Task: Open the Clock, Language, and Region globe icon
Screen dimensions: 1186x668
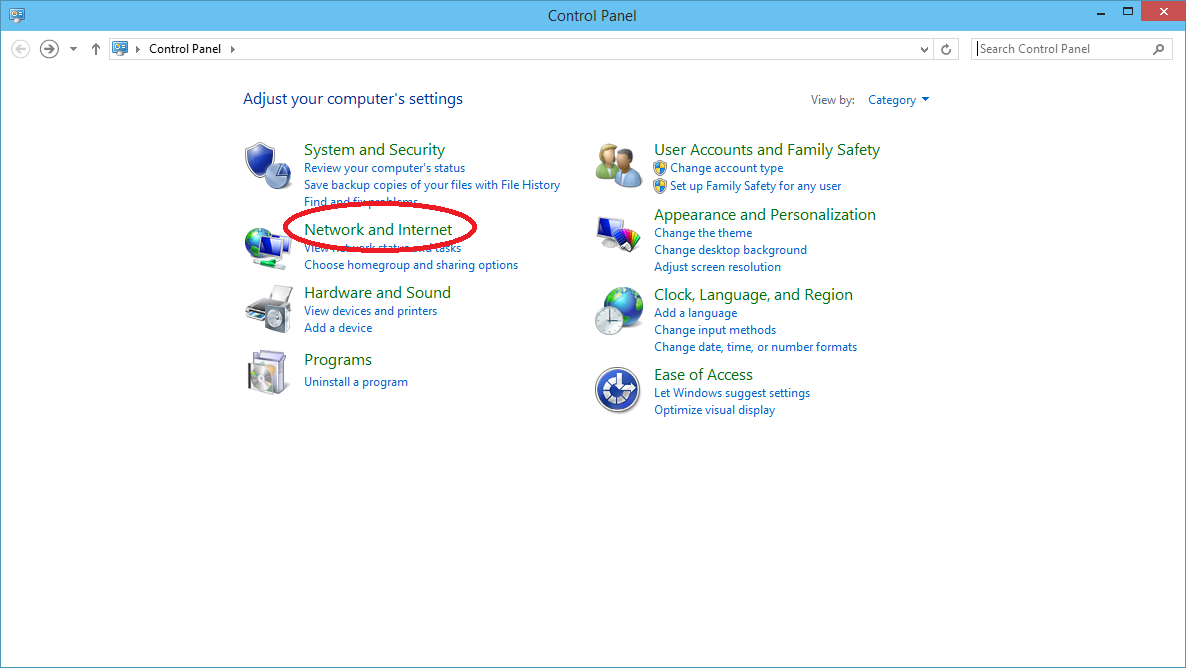Action: pos(618,310)
